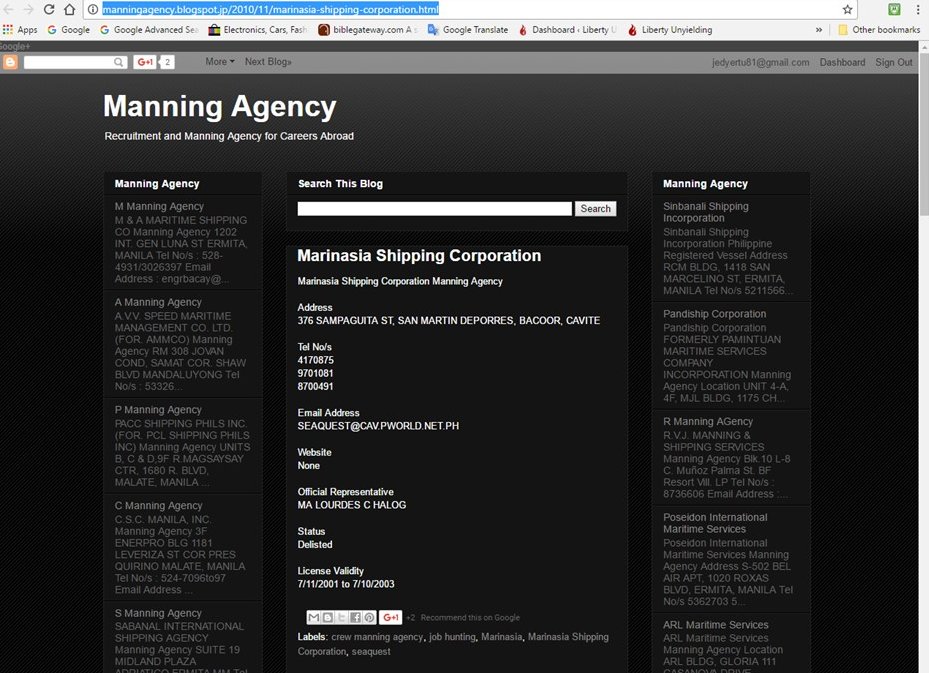This screenshot has height=673, width=929.
Task: Click the post's G+1 recommend button
Action: click(390, 617)
